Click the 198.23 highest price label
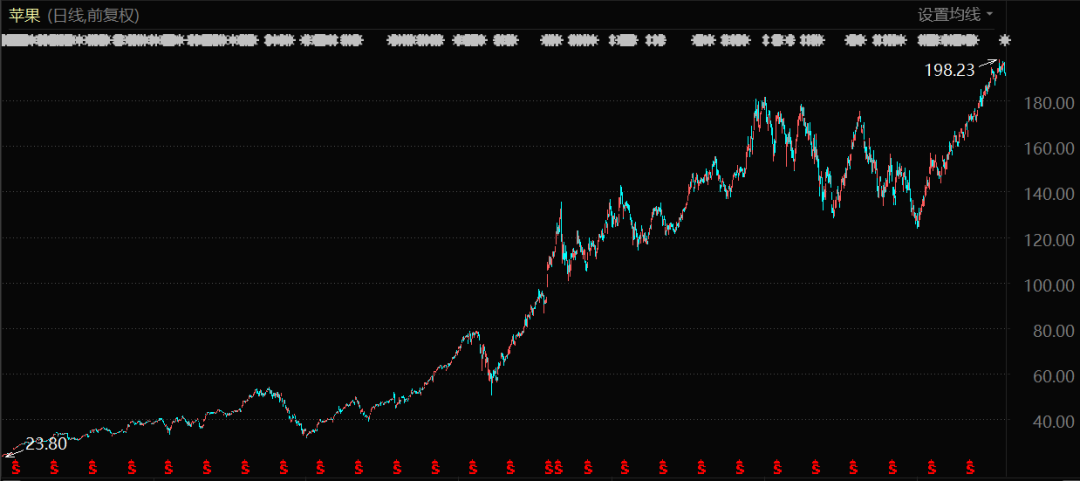 click(950, 70)
